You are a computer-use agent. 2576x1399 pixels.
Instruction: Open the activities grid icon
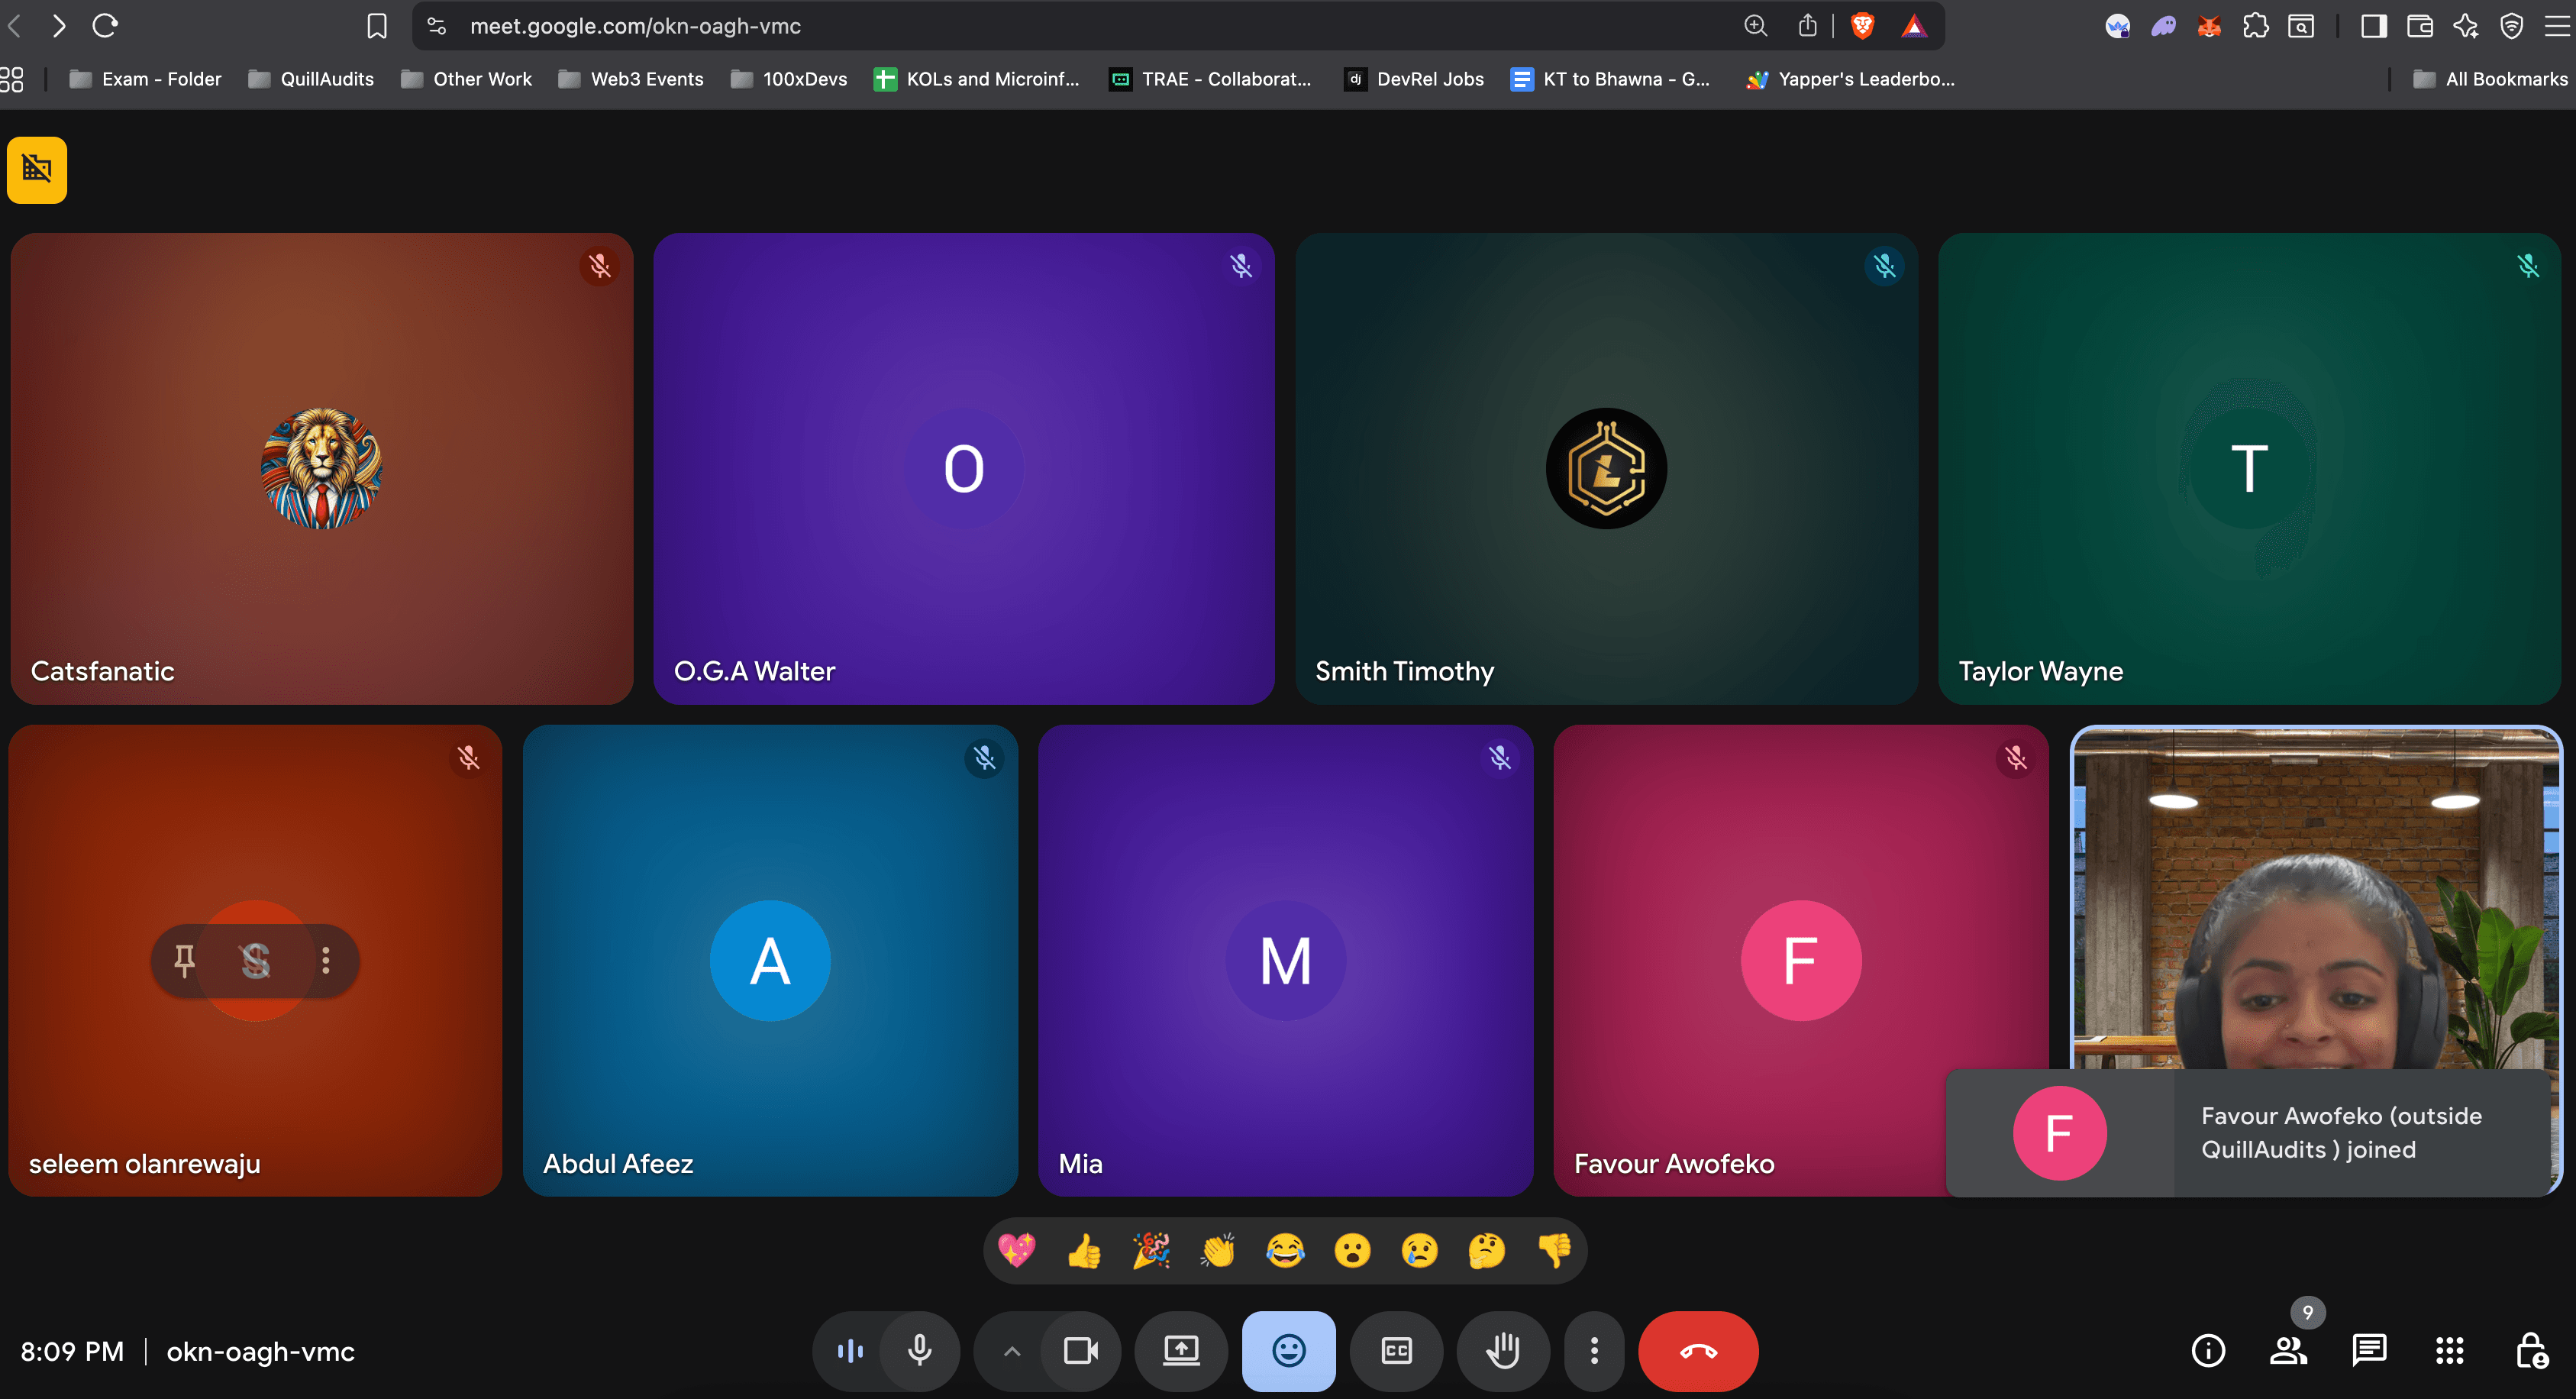[2449, 1351]
